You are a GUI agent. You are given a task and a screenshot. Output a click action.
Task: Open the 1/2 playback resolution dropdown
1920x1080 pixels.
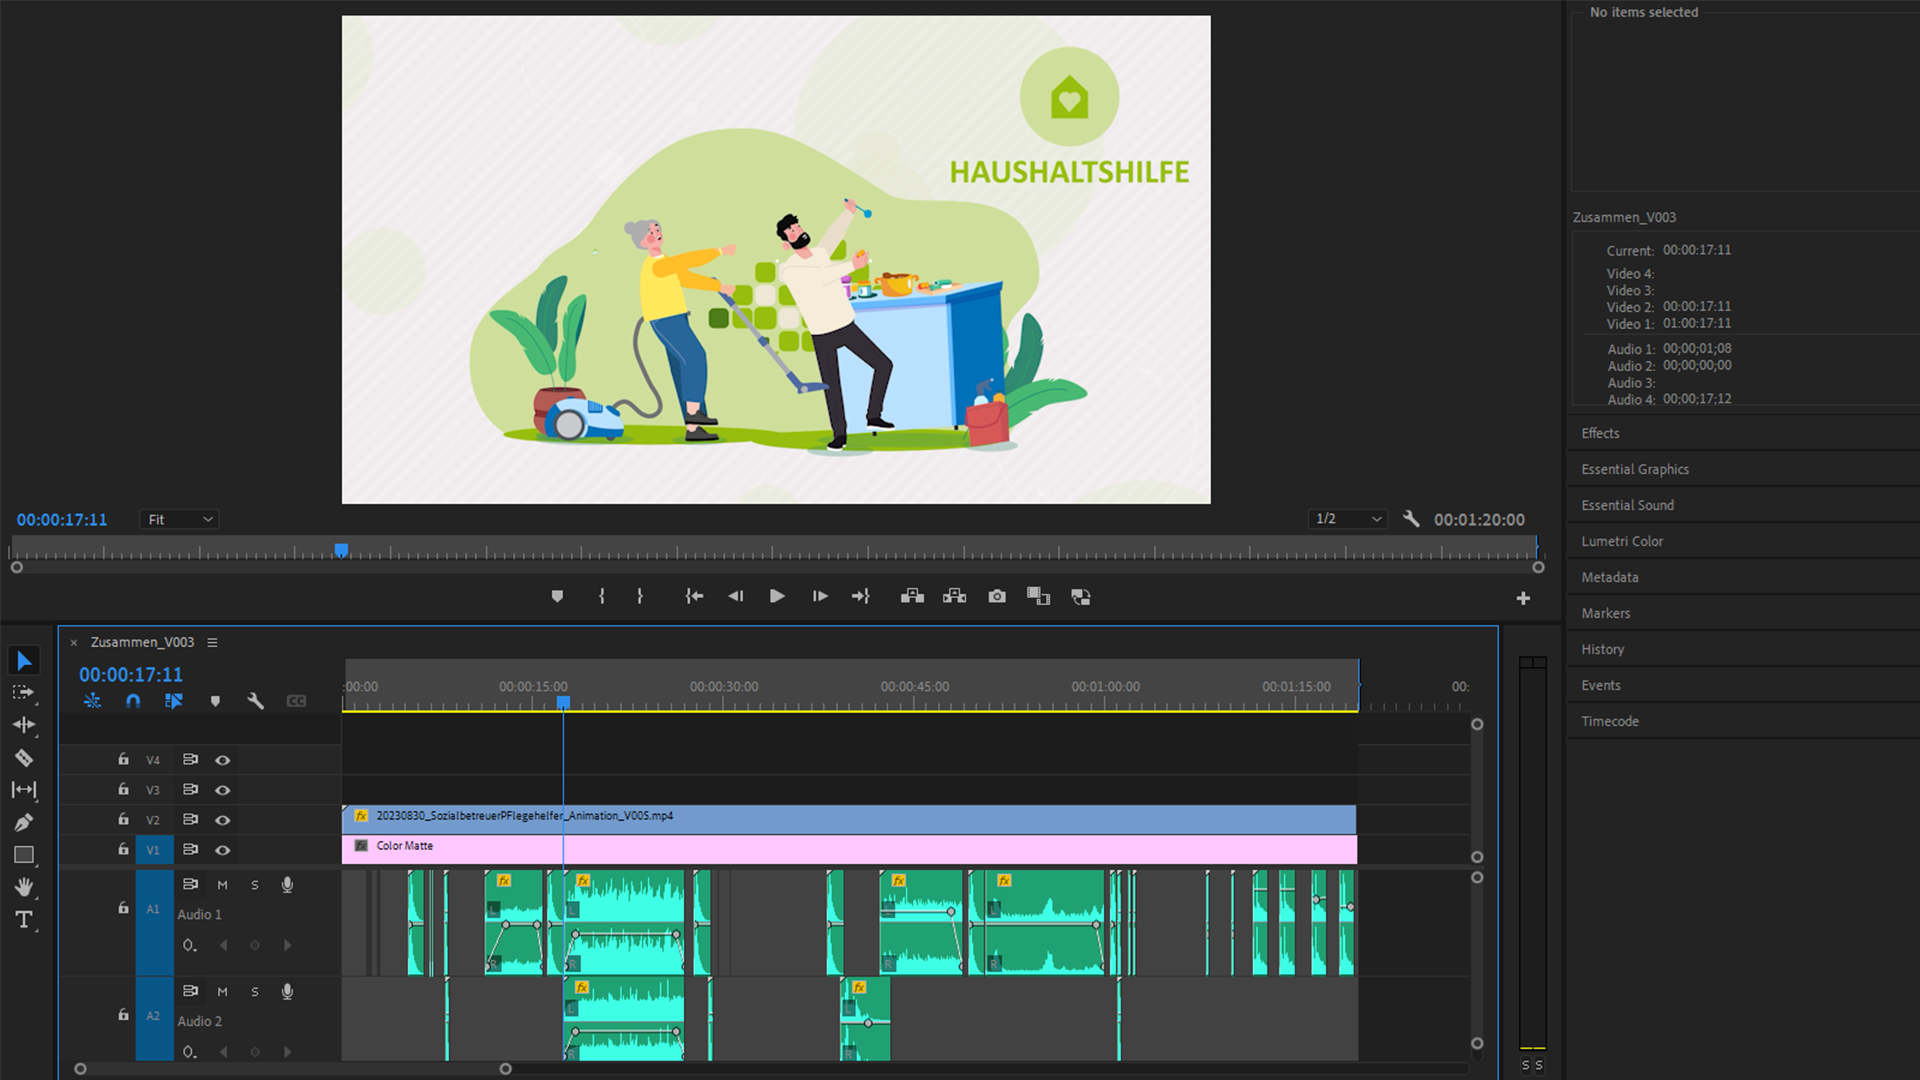[1348, 519]
